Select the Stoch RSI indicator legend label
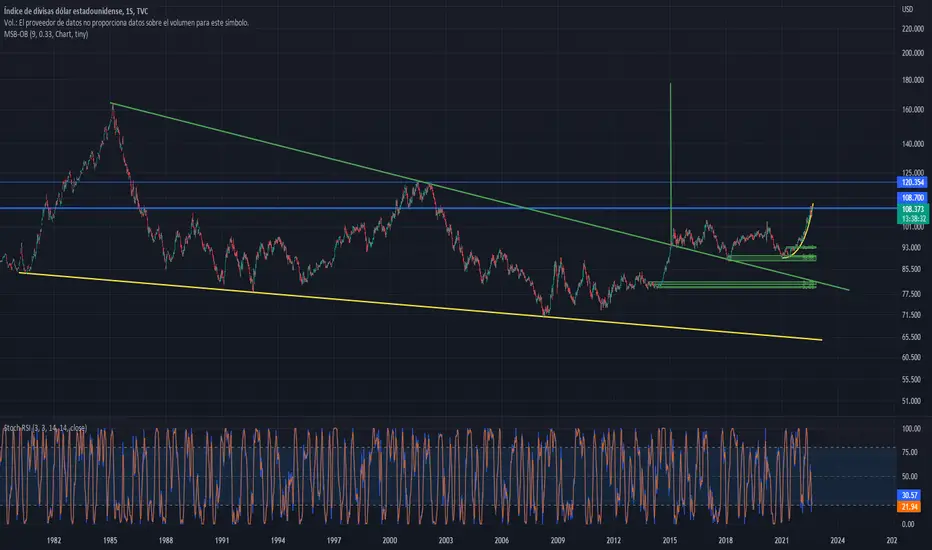This screenshot has height=550, width=932. (x=45, y=428)
